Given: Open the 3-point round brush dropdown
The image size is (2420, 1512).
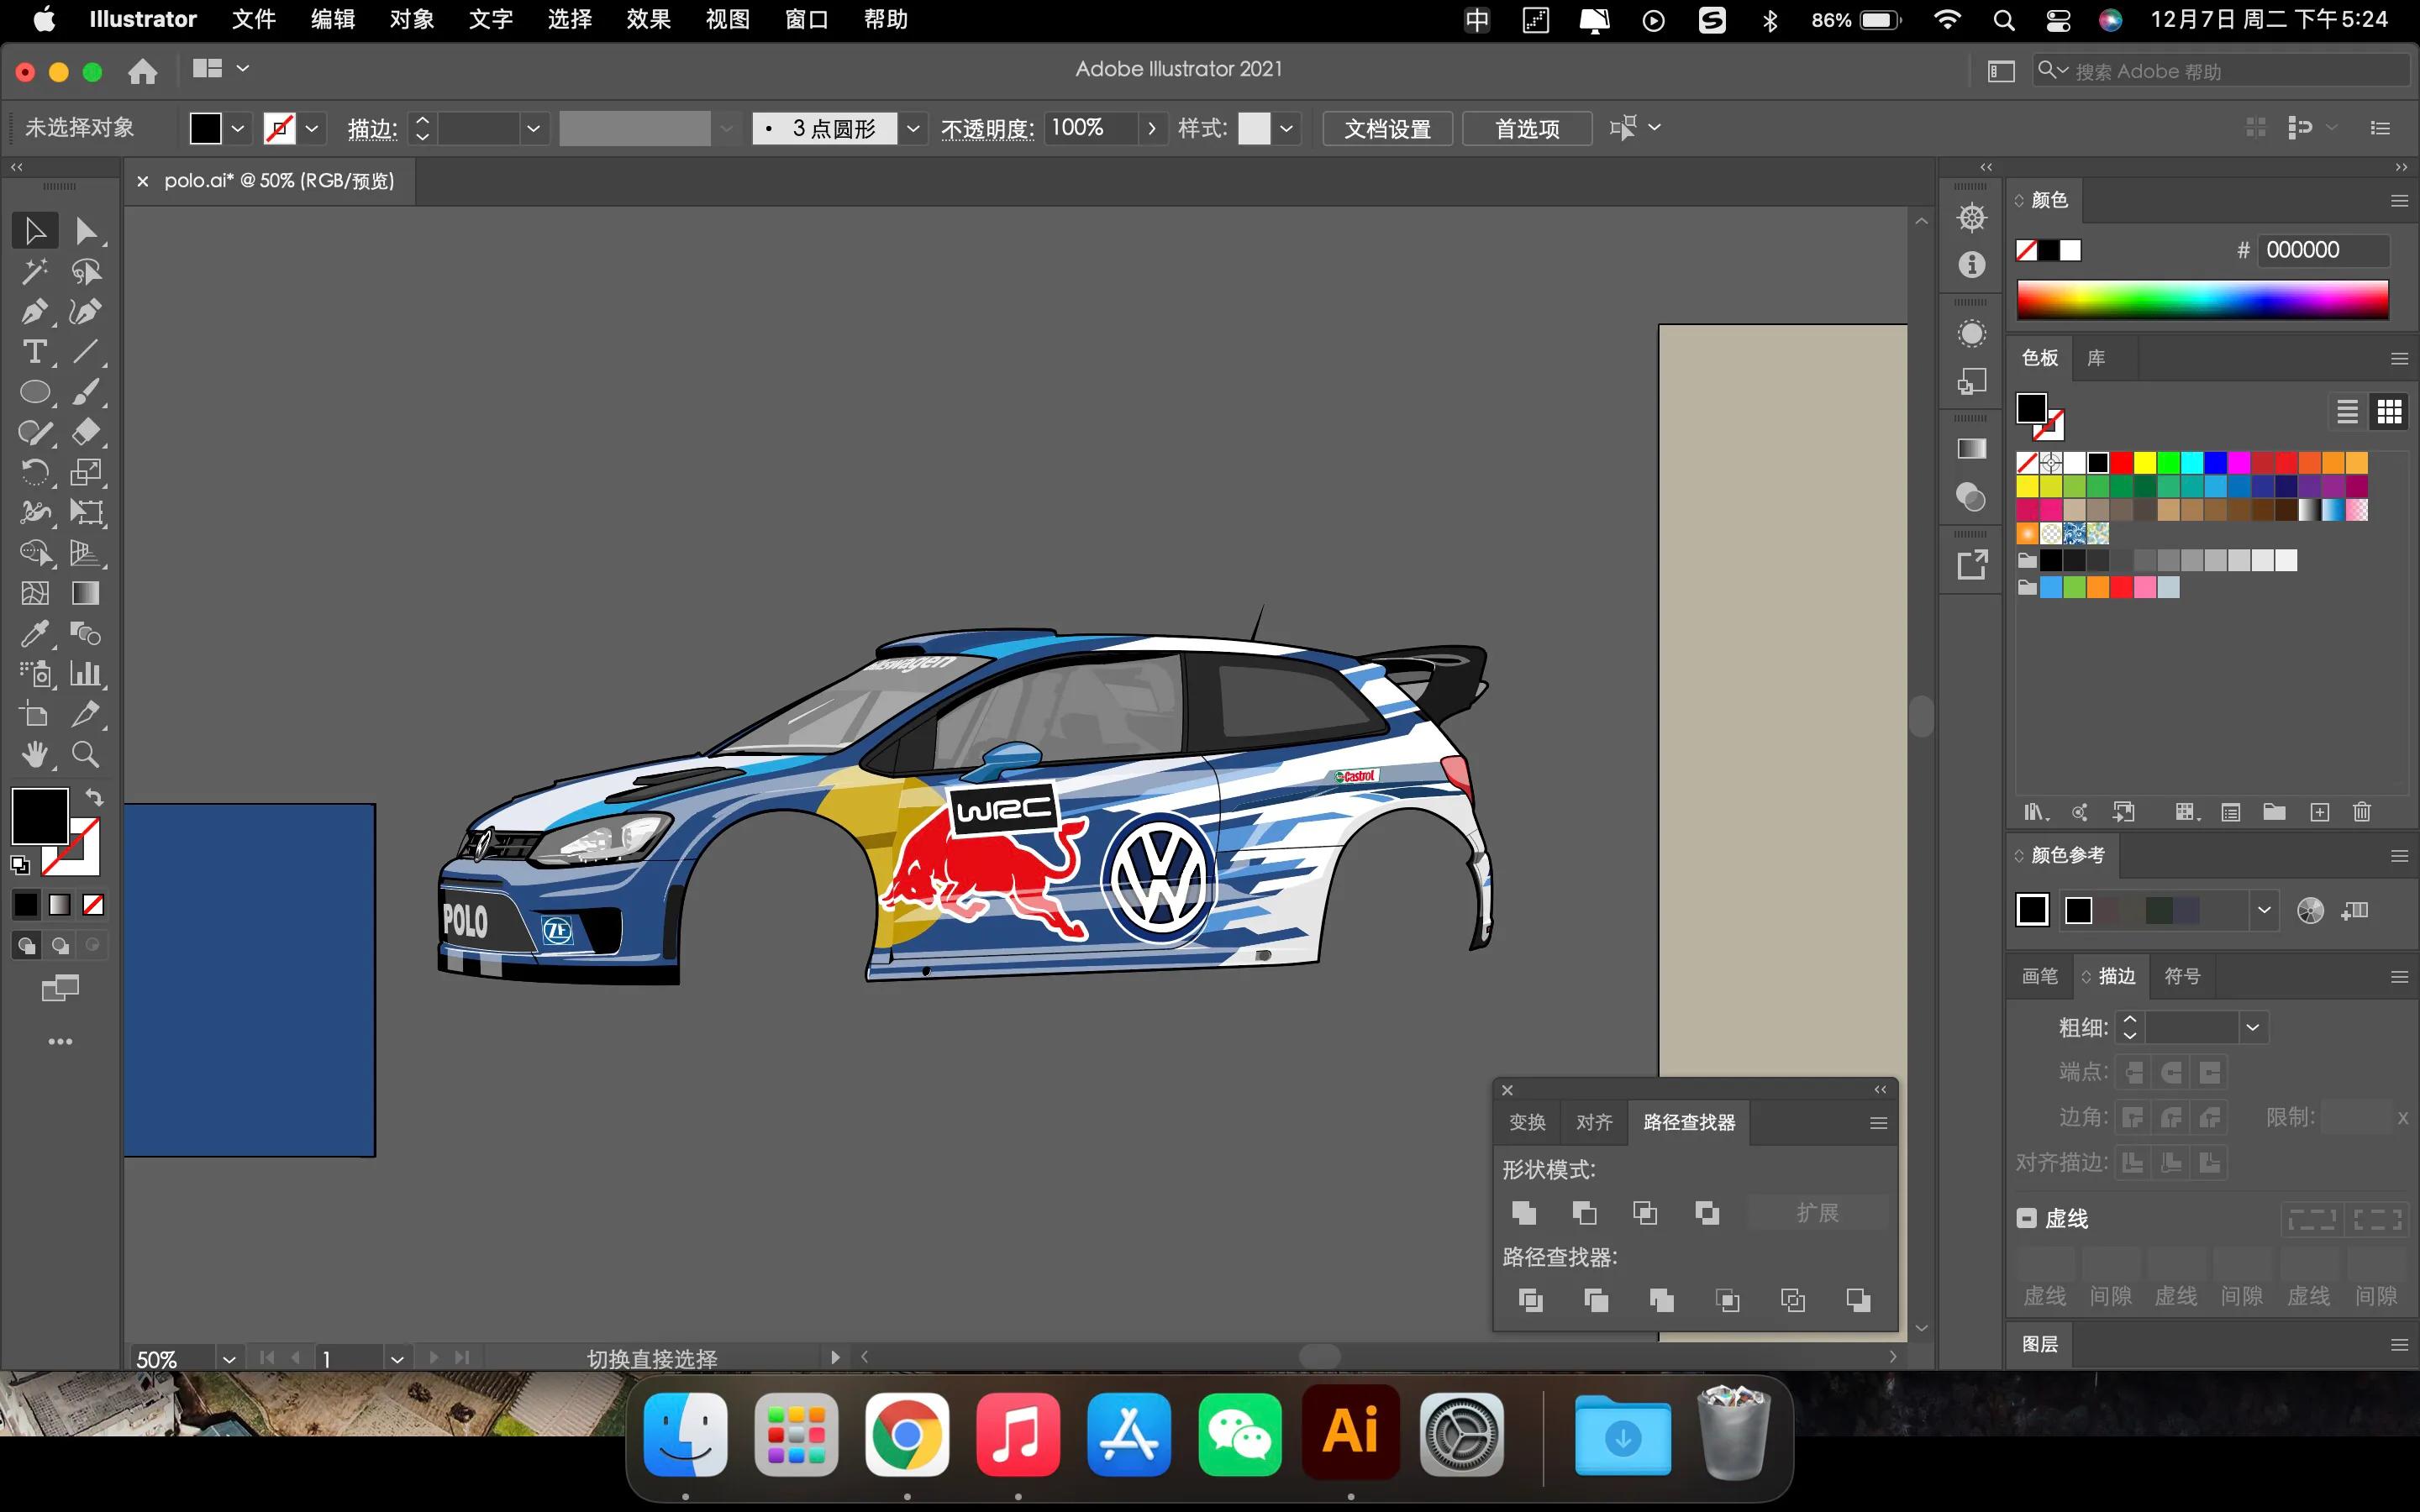Looking at the screenshot, I should pyautogui.click(x=913, y=128).
